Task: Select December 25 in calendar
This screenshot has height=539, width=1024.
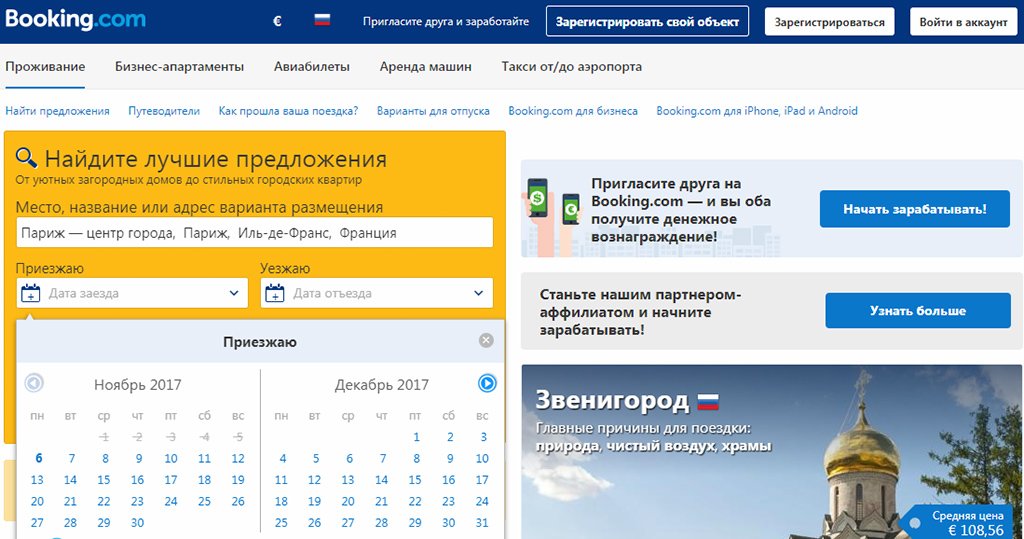Action: pyautogui.click(x=281, y=523)
